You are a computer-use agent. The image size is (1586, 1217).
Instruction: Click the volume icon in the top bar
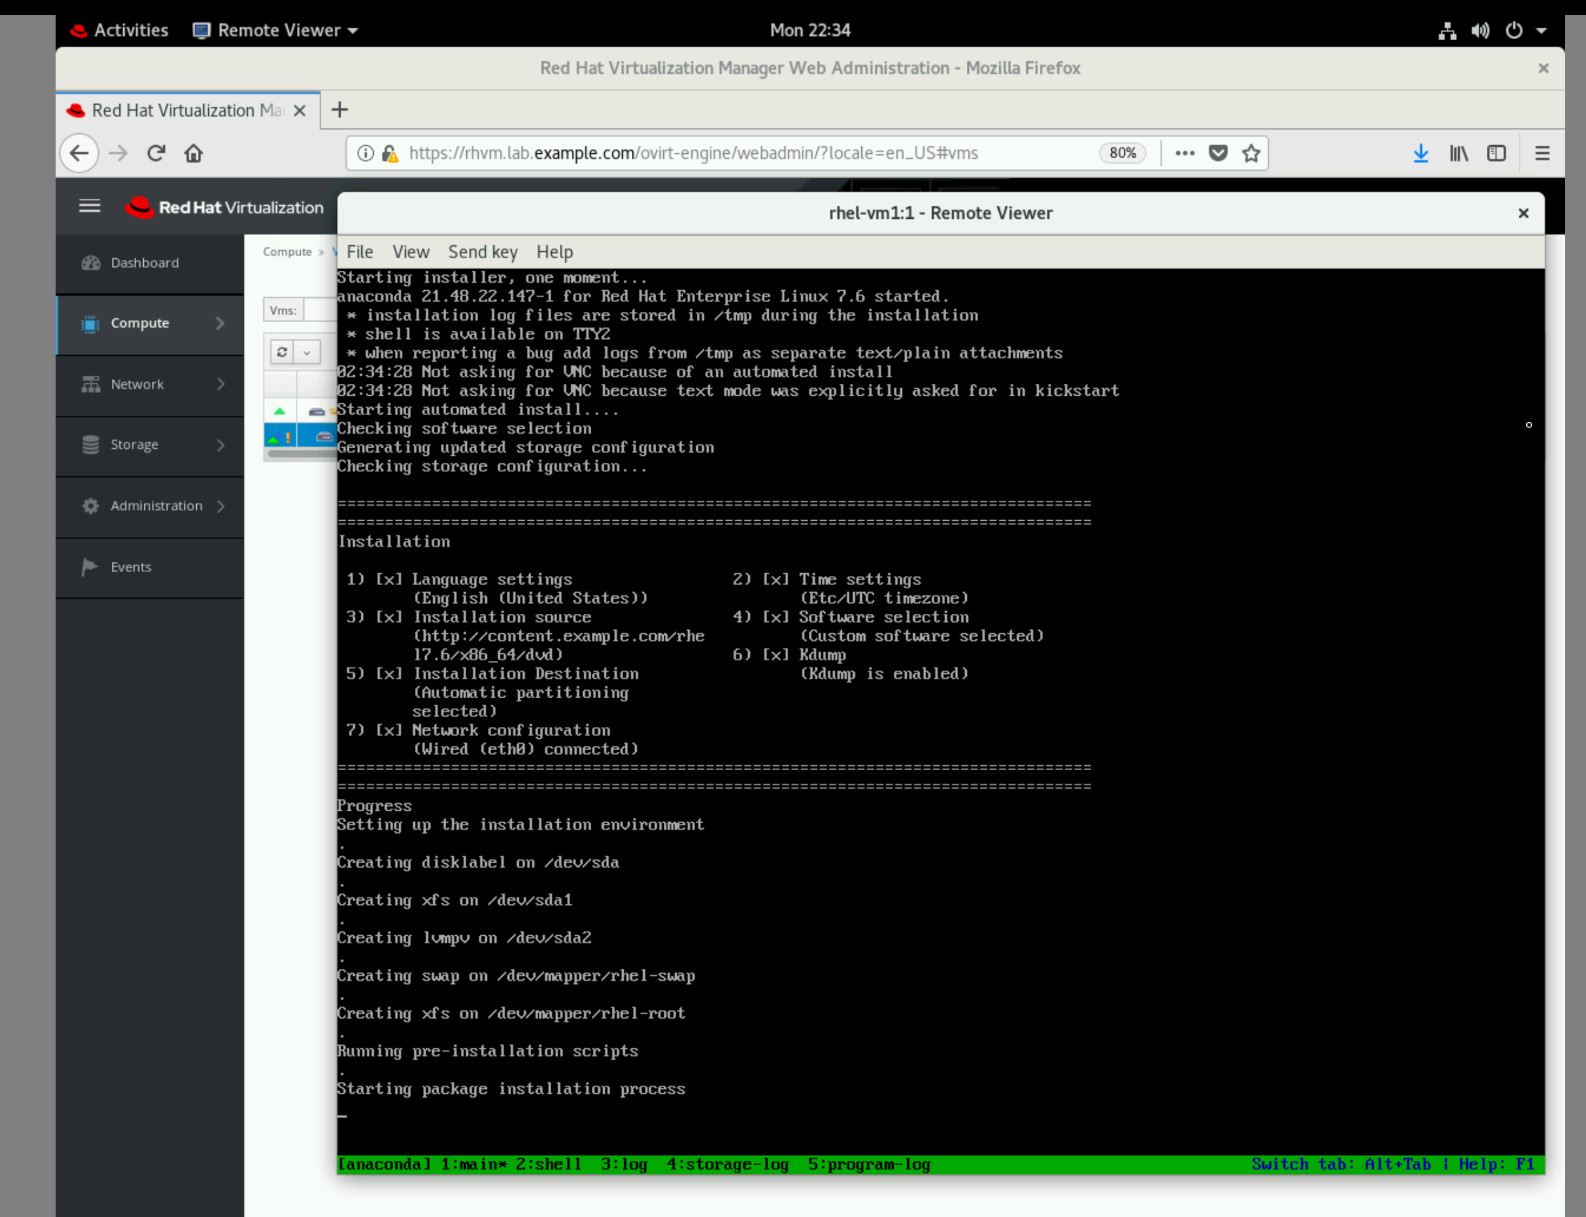click(x=1480, y=31)
